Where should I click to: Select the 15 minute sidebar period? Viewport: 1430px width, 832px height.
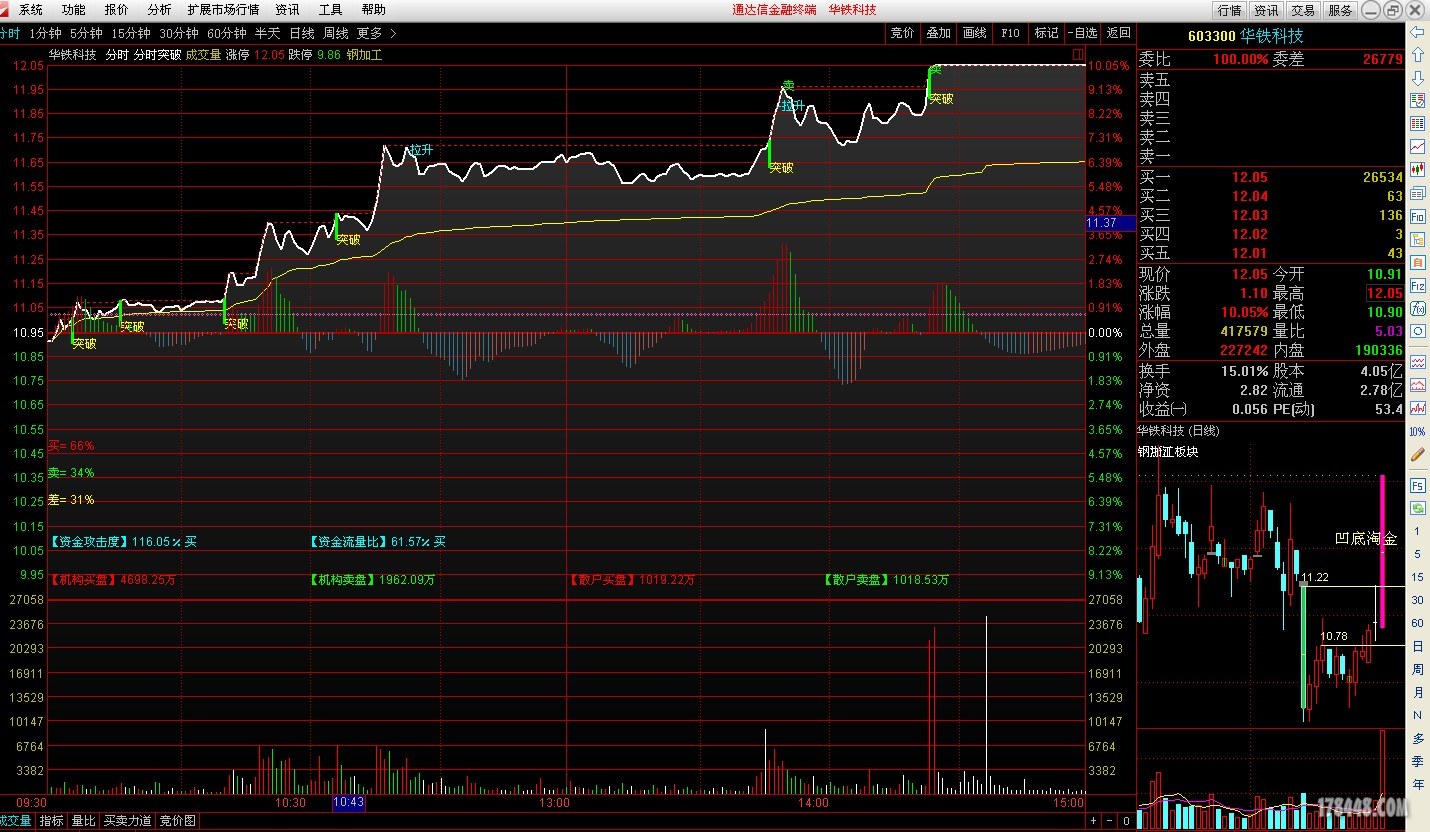pos(1417,577)
